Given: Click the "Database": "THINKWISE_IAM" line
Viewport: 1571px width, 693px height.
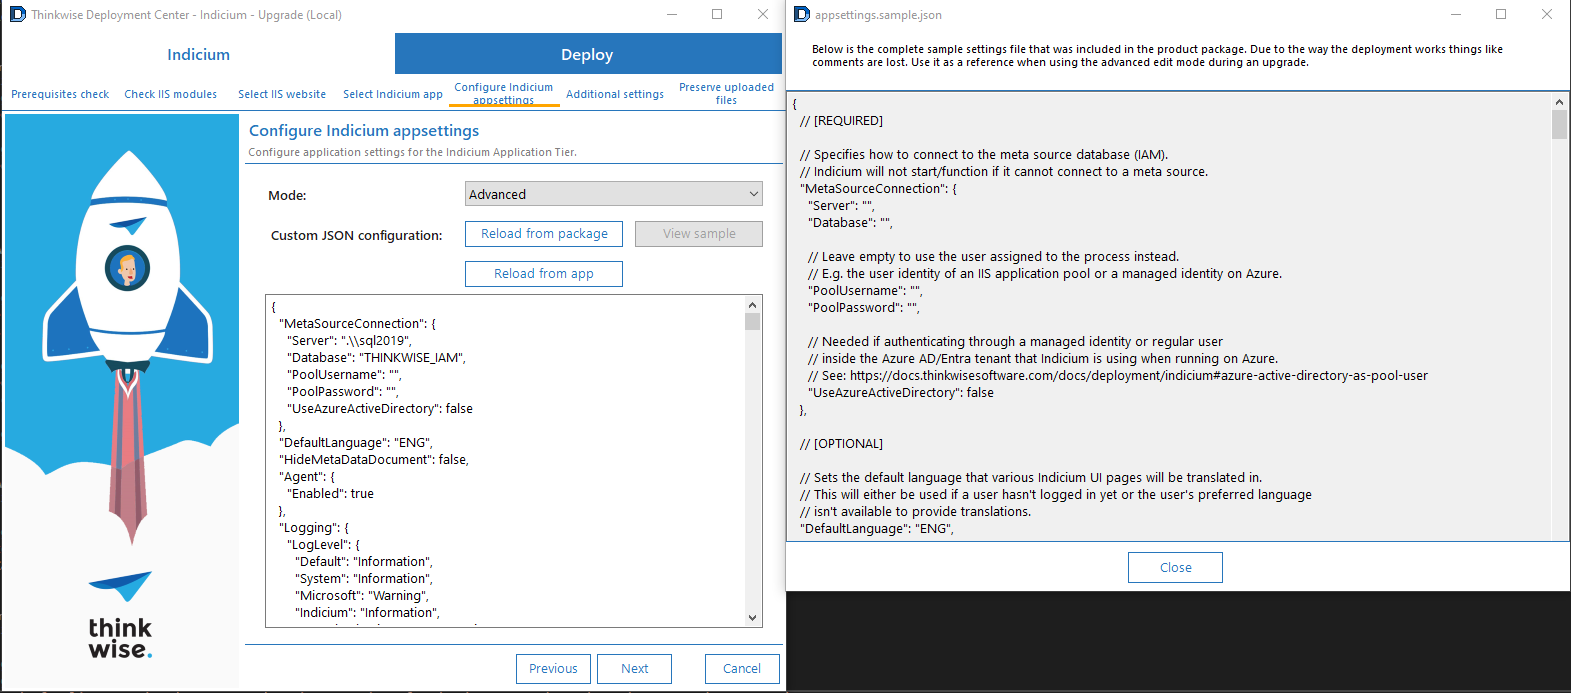Looking at the screenshot, I should tap(377, 358).
